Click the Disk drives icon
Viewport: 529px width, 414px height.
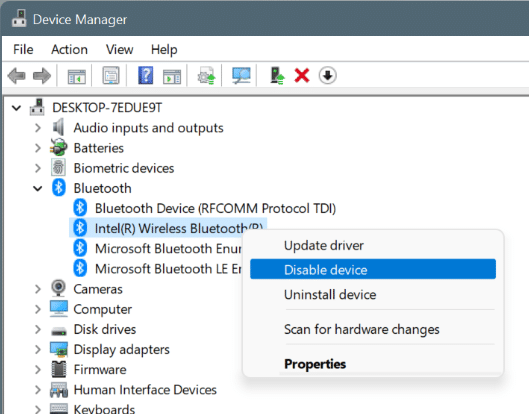[x=59, y=330]
